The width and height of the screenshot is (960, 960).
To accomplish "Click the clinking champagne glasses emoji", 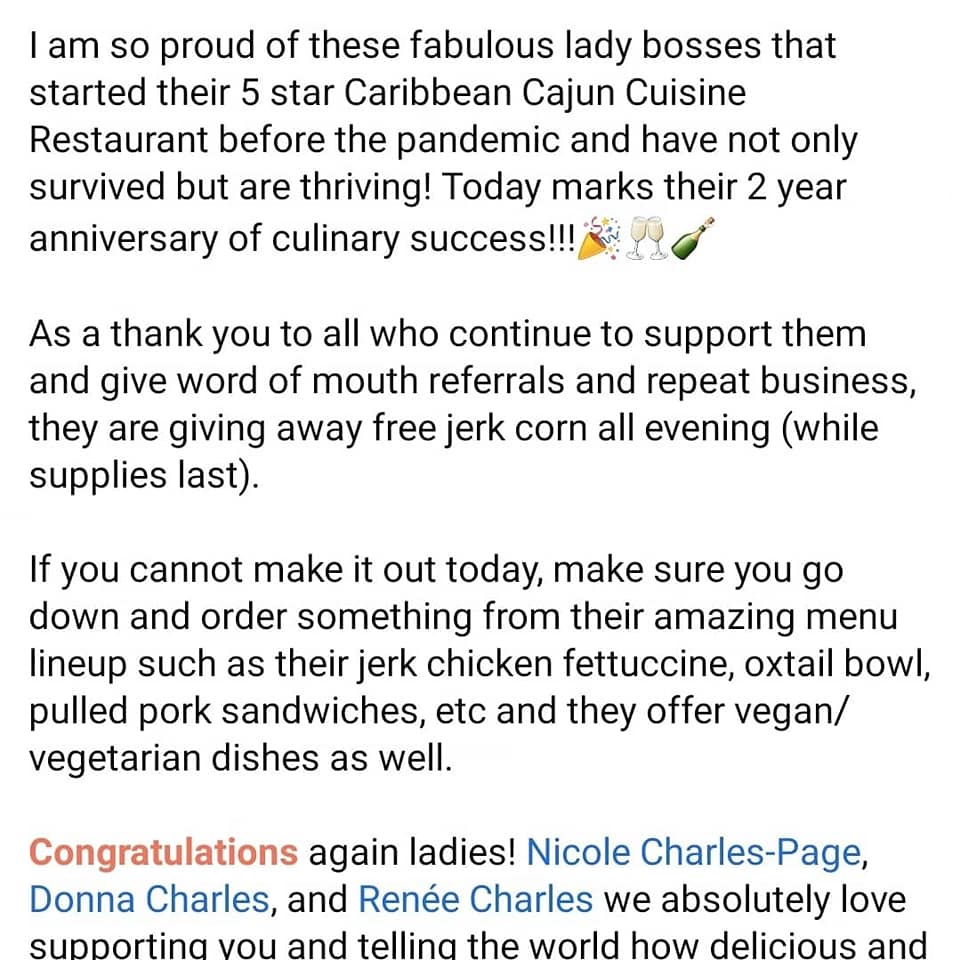I will 646,238.
